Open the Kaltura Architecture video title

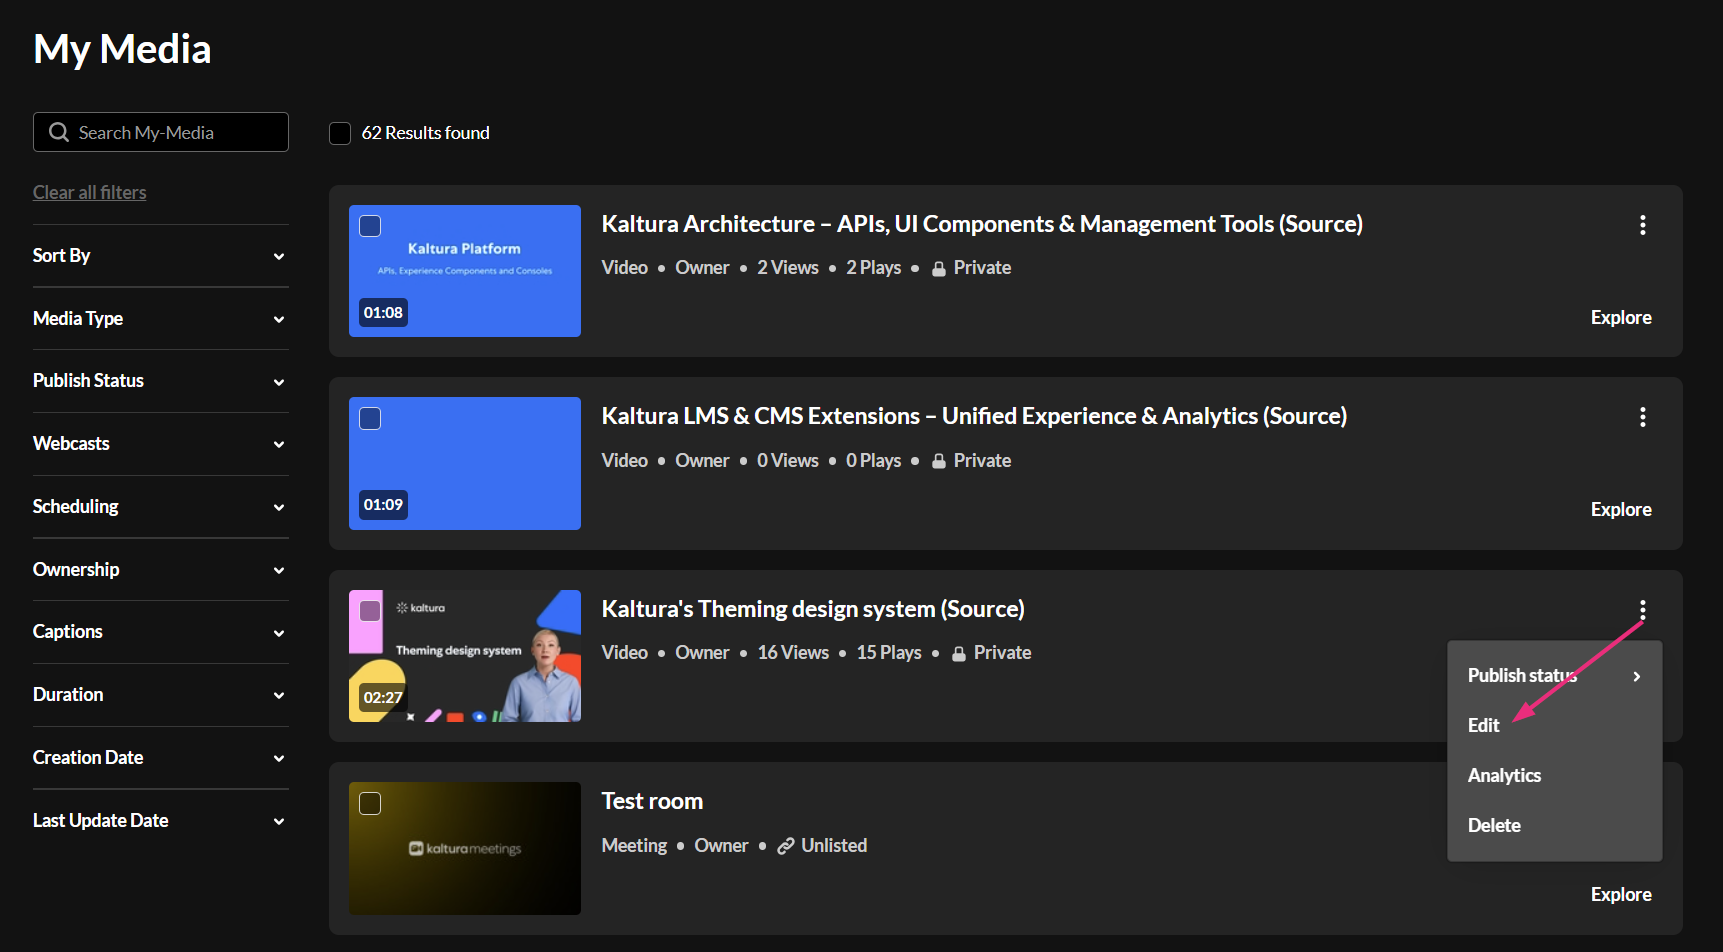[x=982, y=224]
